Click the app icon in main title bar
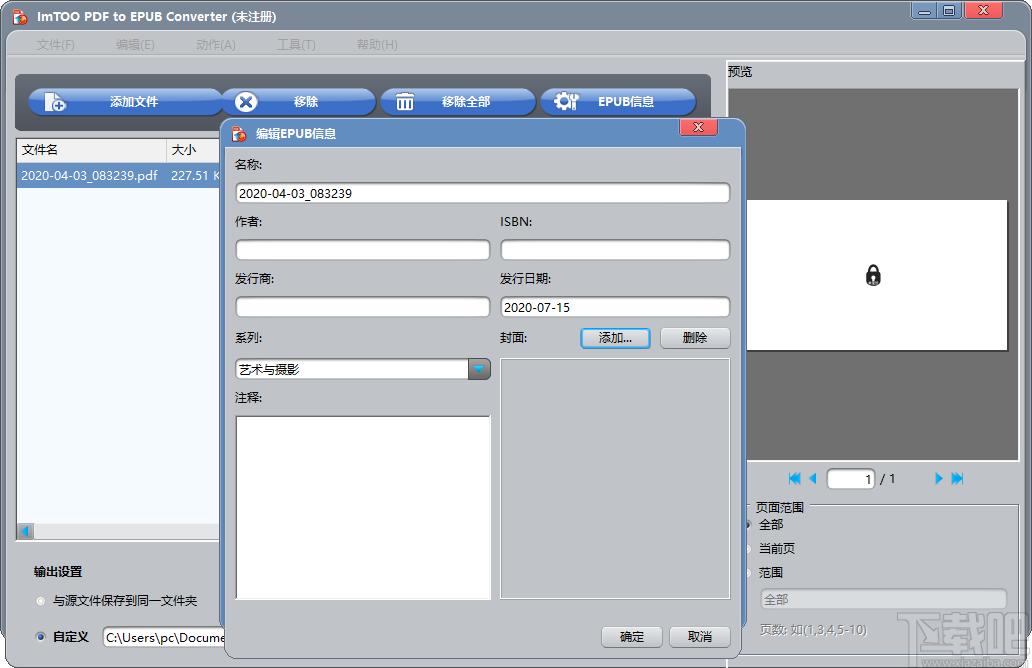1032x668 pixels. [20, 16]
